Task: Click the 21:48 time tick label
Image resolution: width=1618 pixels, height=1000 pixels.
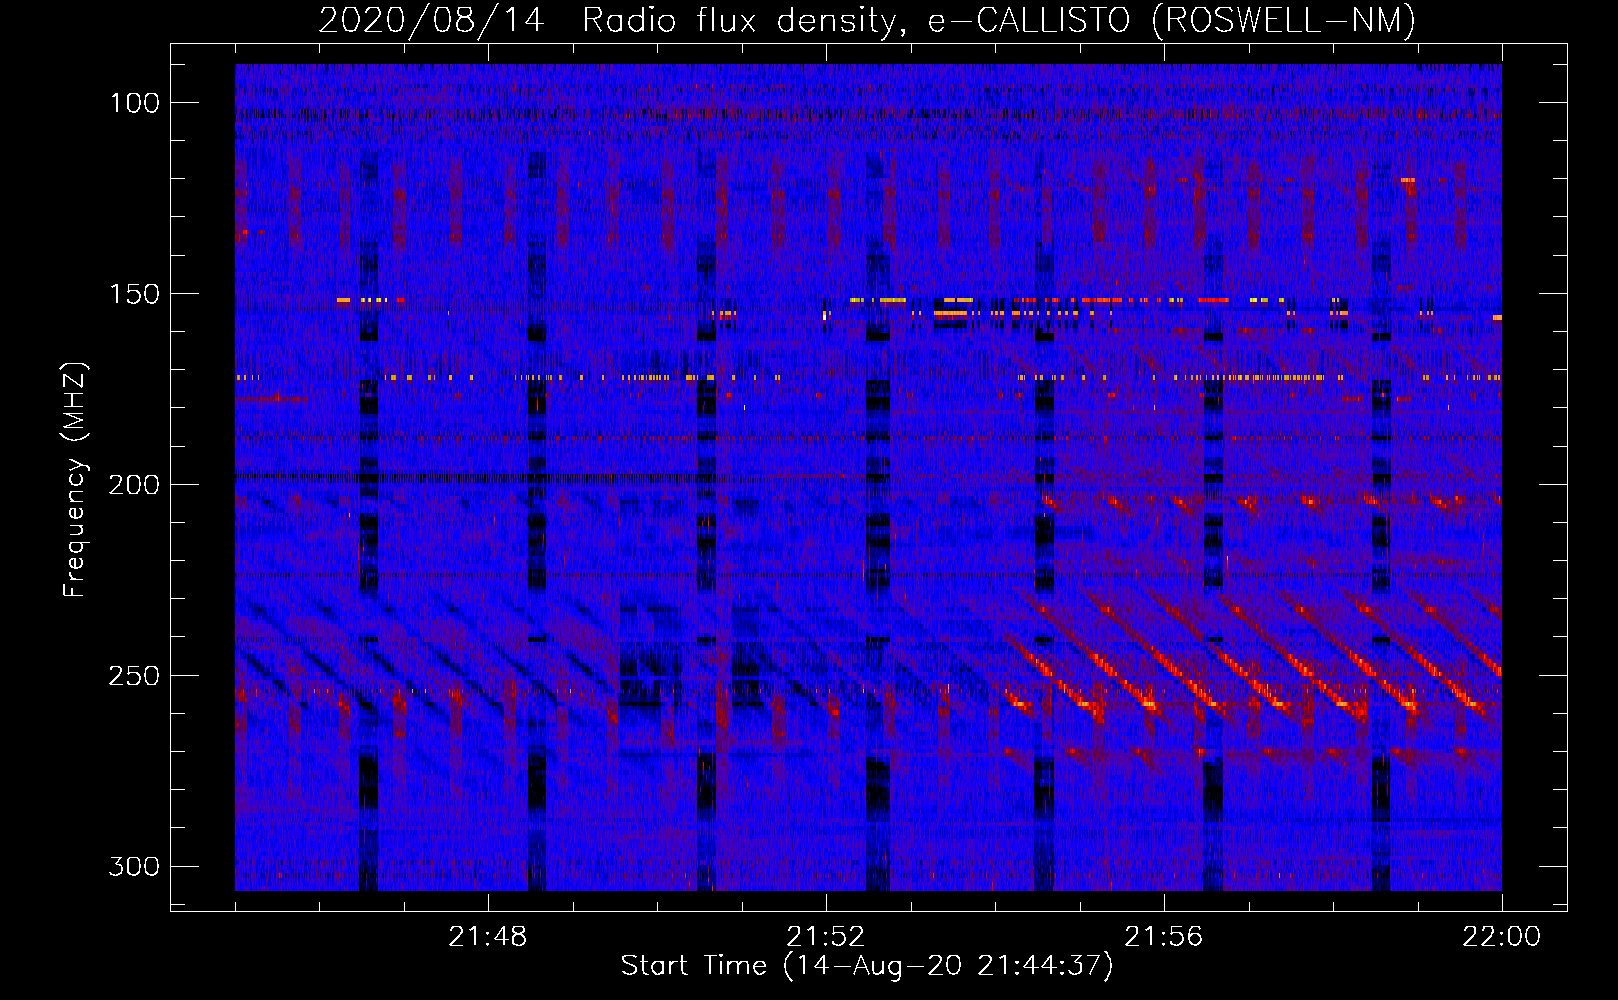Action: click(488, 937)
